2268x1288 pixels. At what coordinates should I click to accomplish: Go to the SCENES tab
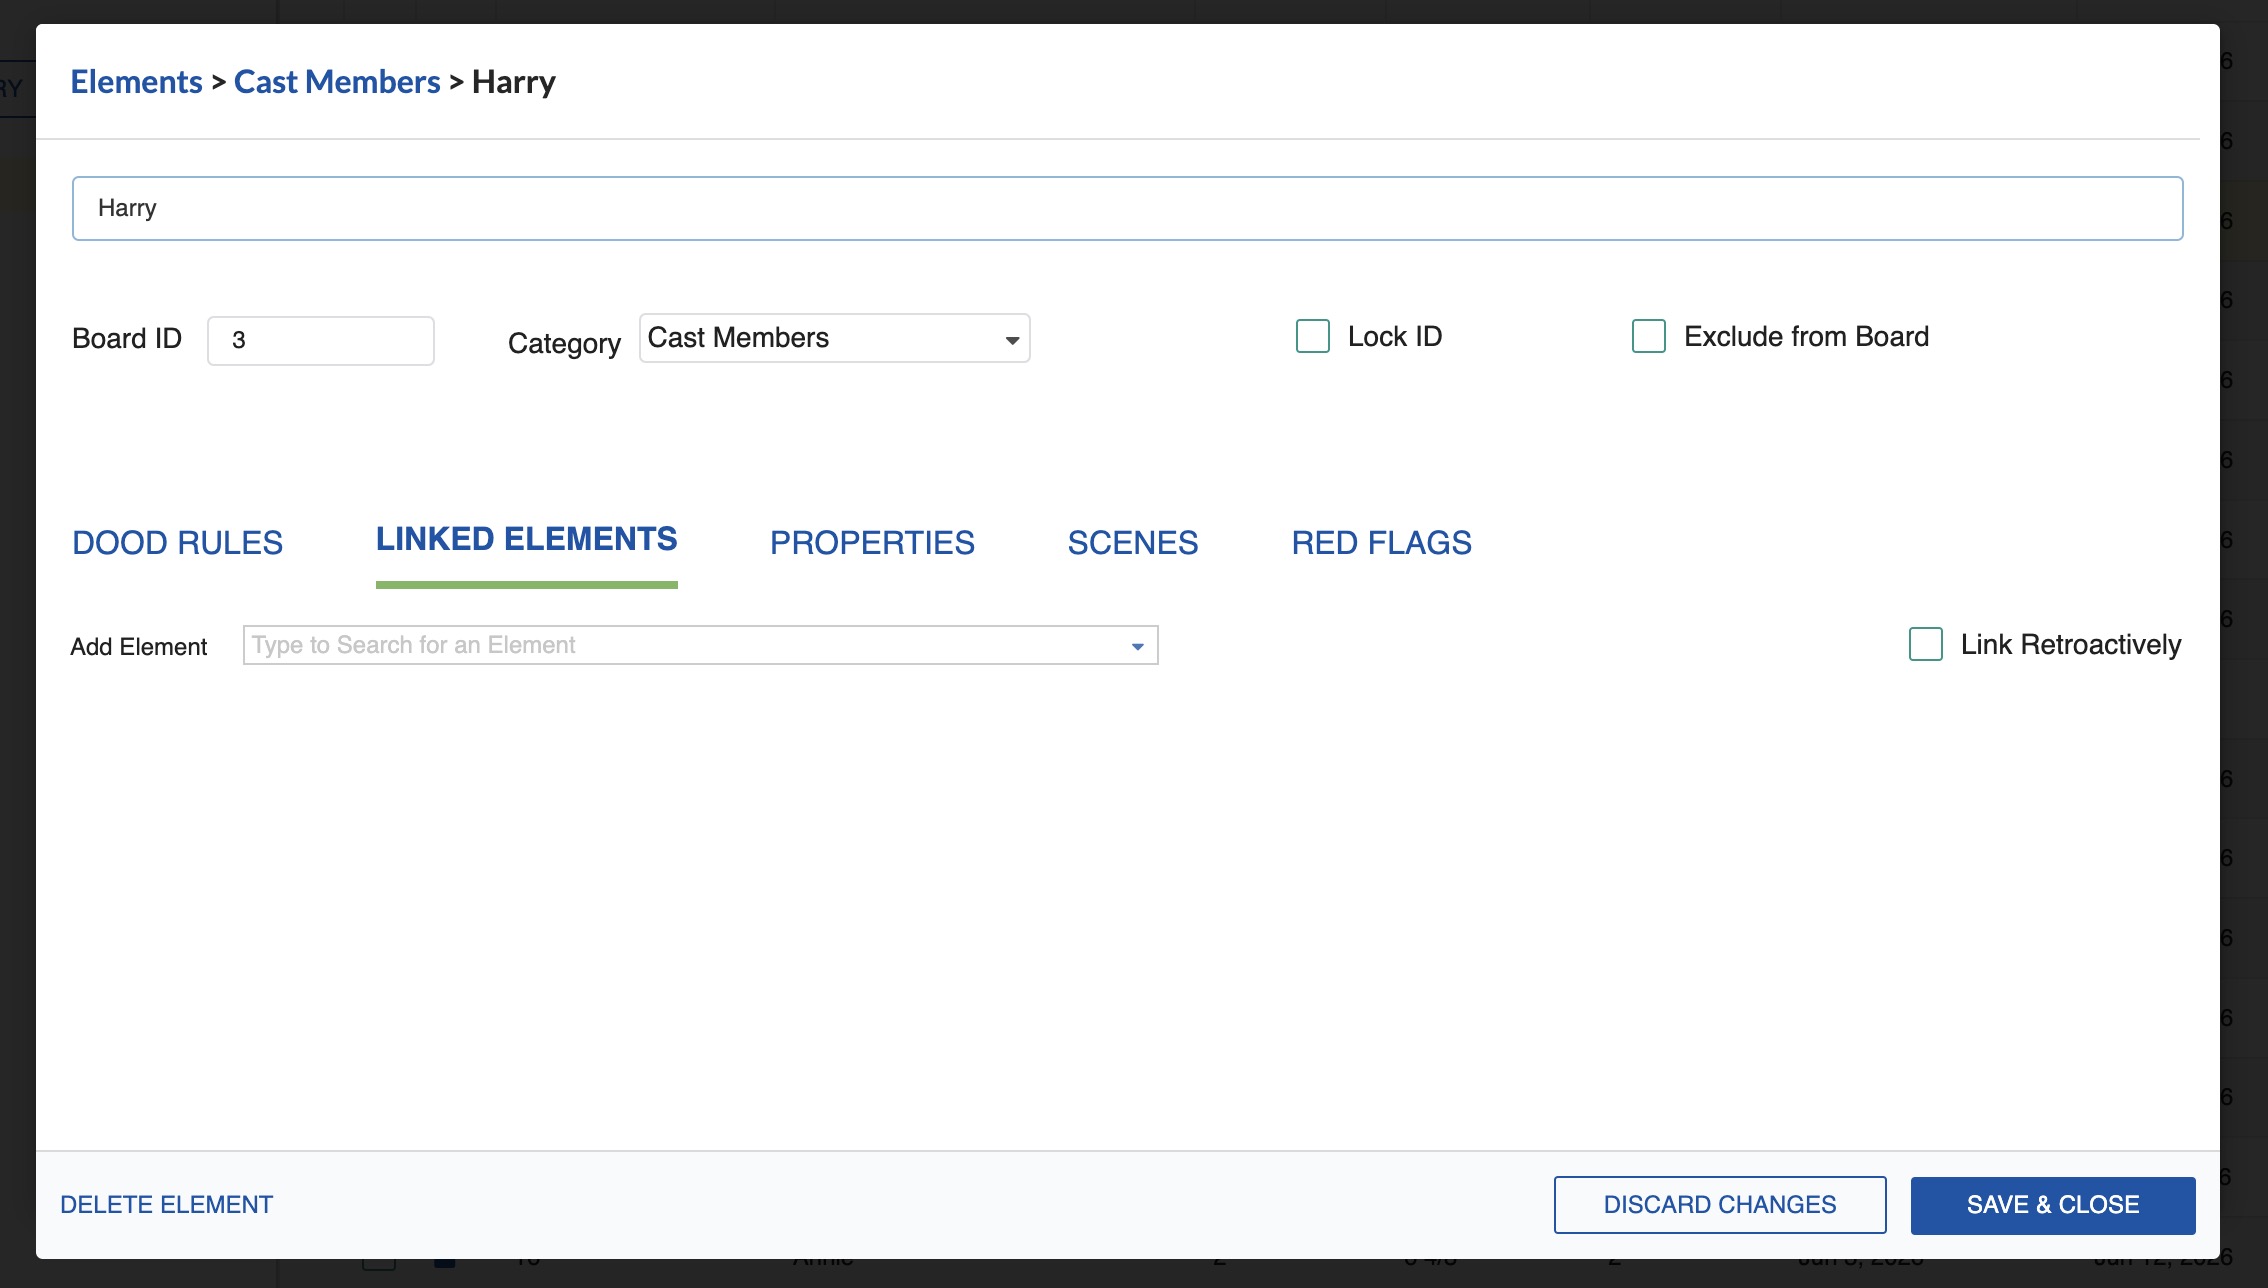[x=1132, y=543]
